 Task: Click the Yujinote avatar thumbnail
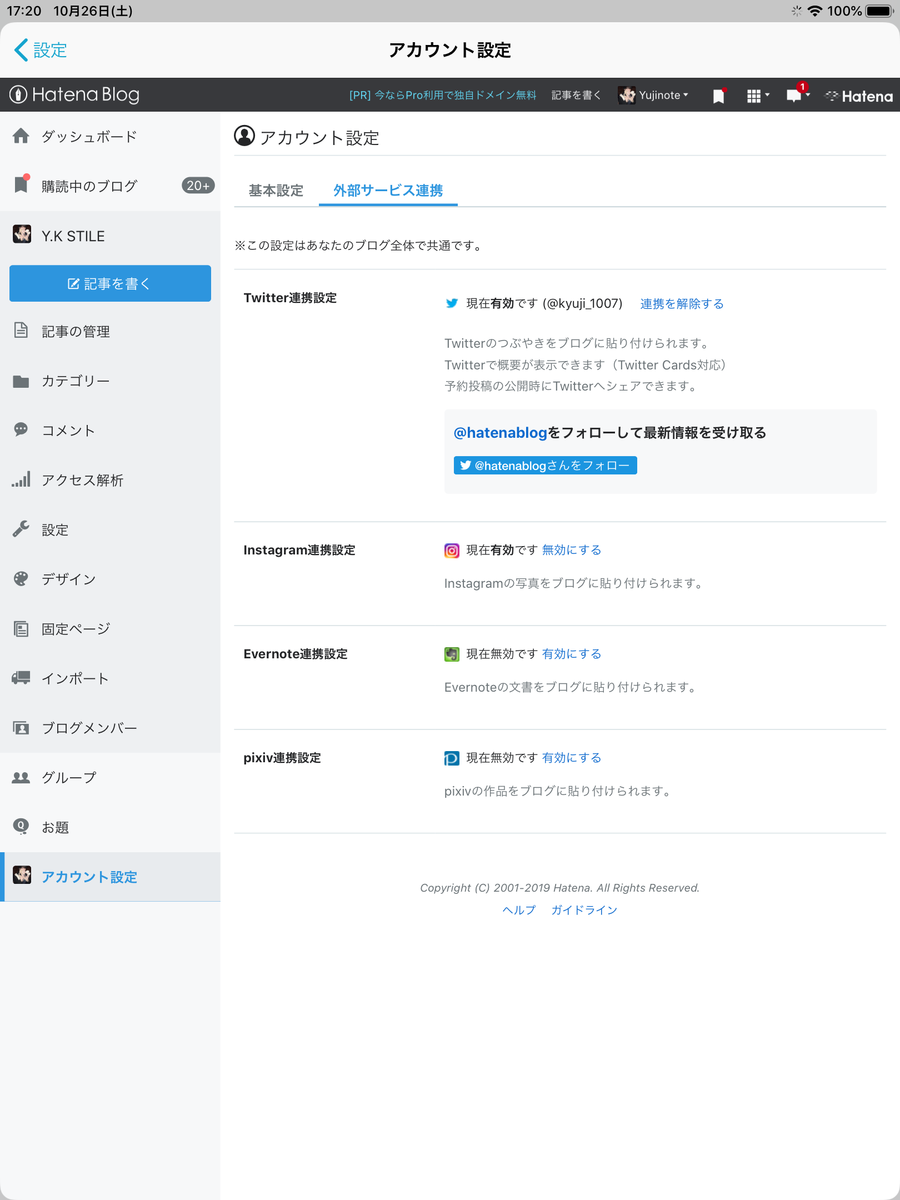coord(627,96)
